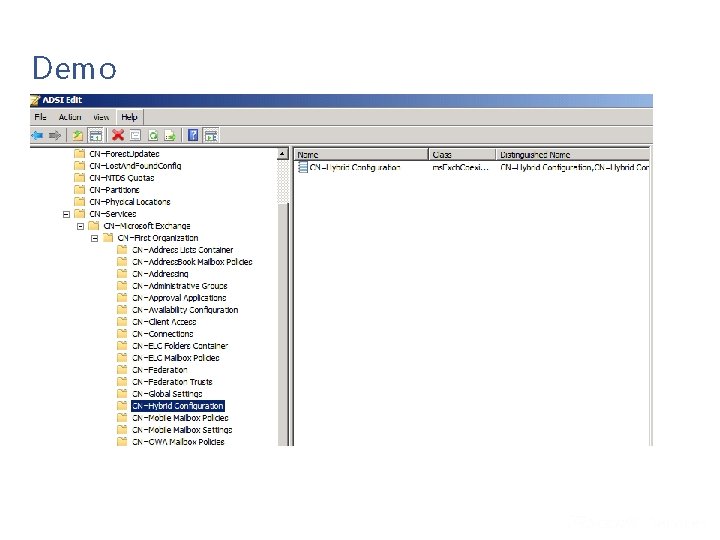Image resolution: width=720 pixels, height=540 pixels.
Task: Click the tree scrollbar up arrow
Action: coord(283,154)
